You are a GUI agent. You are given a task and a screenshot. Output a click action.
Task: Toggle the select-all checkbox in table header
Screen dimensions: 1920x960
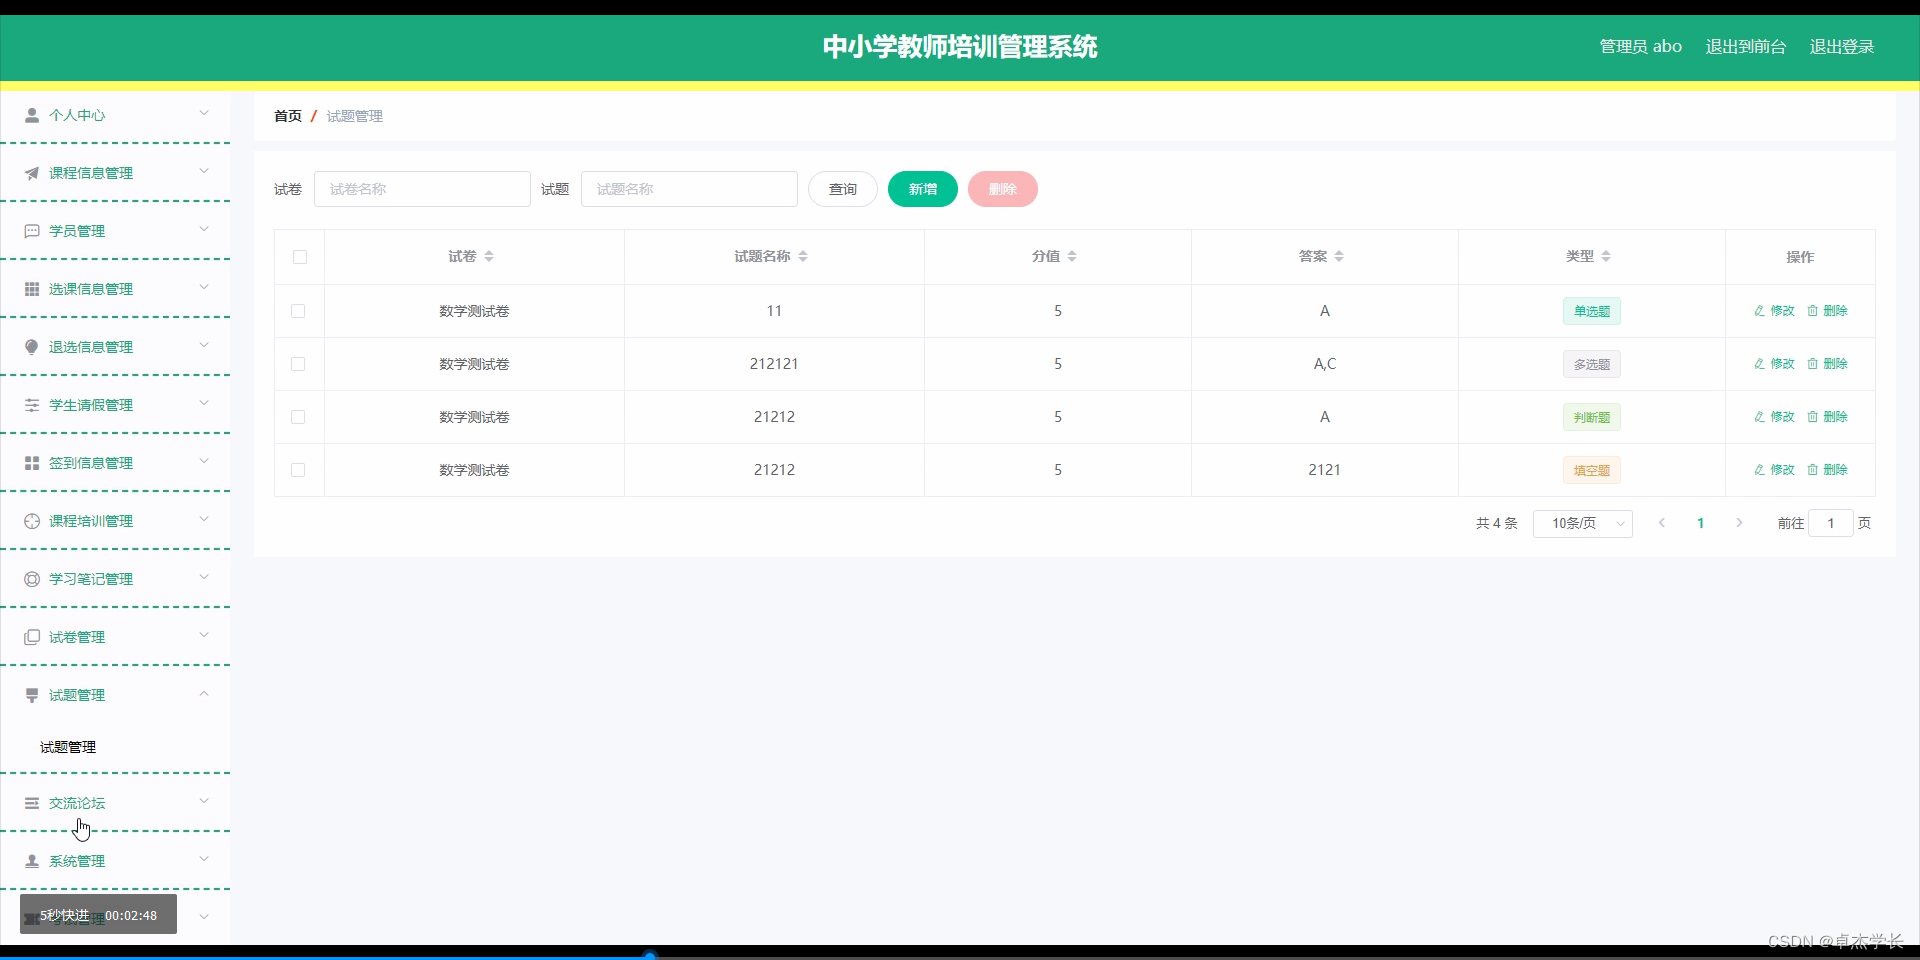coord(300,257)
